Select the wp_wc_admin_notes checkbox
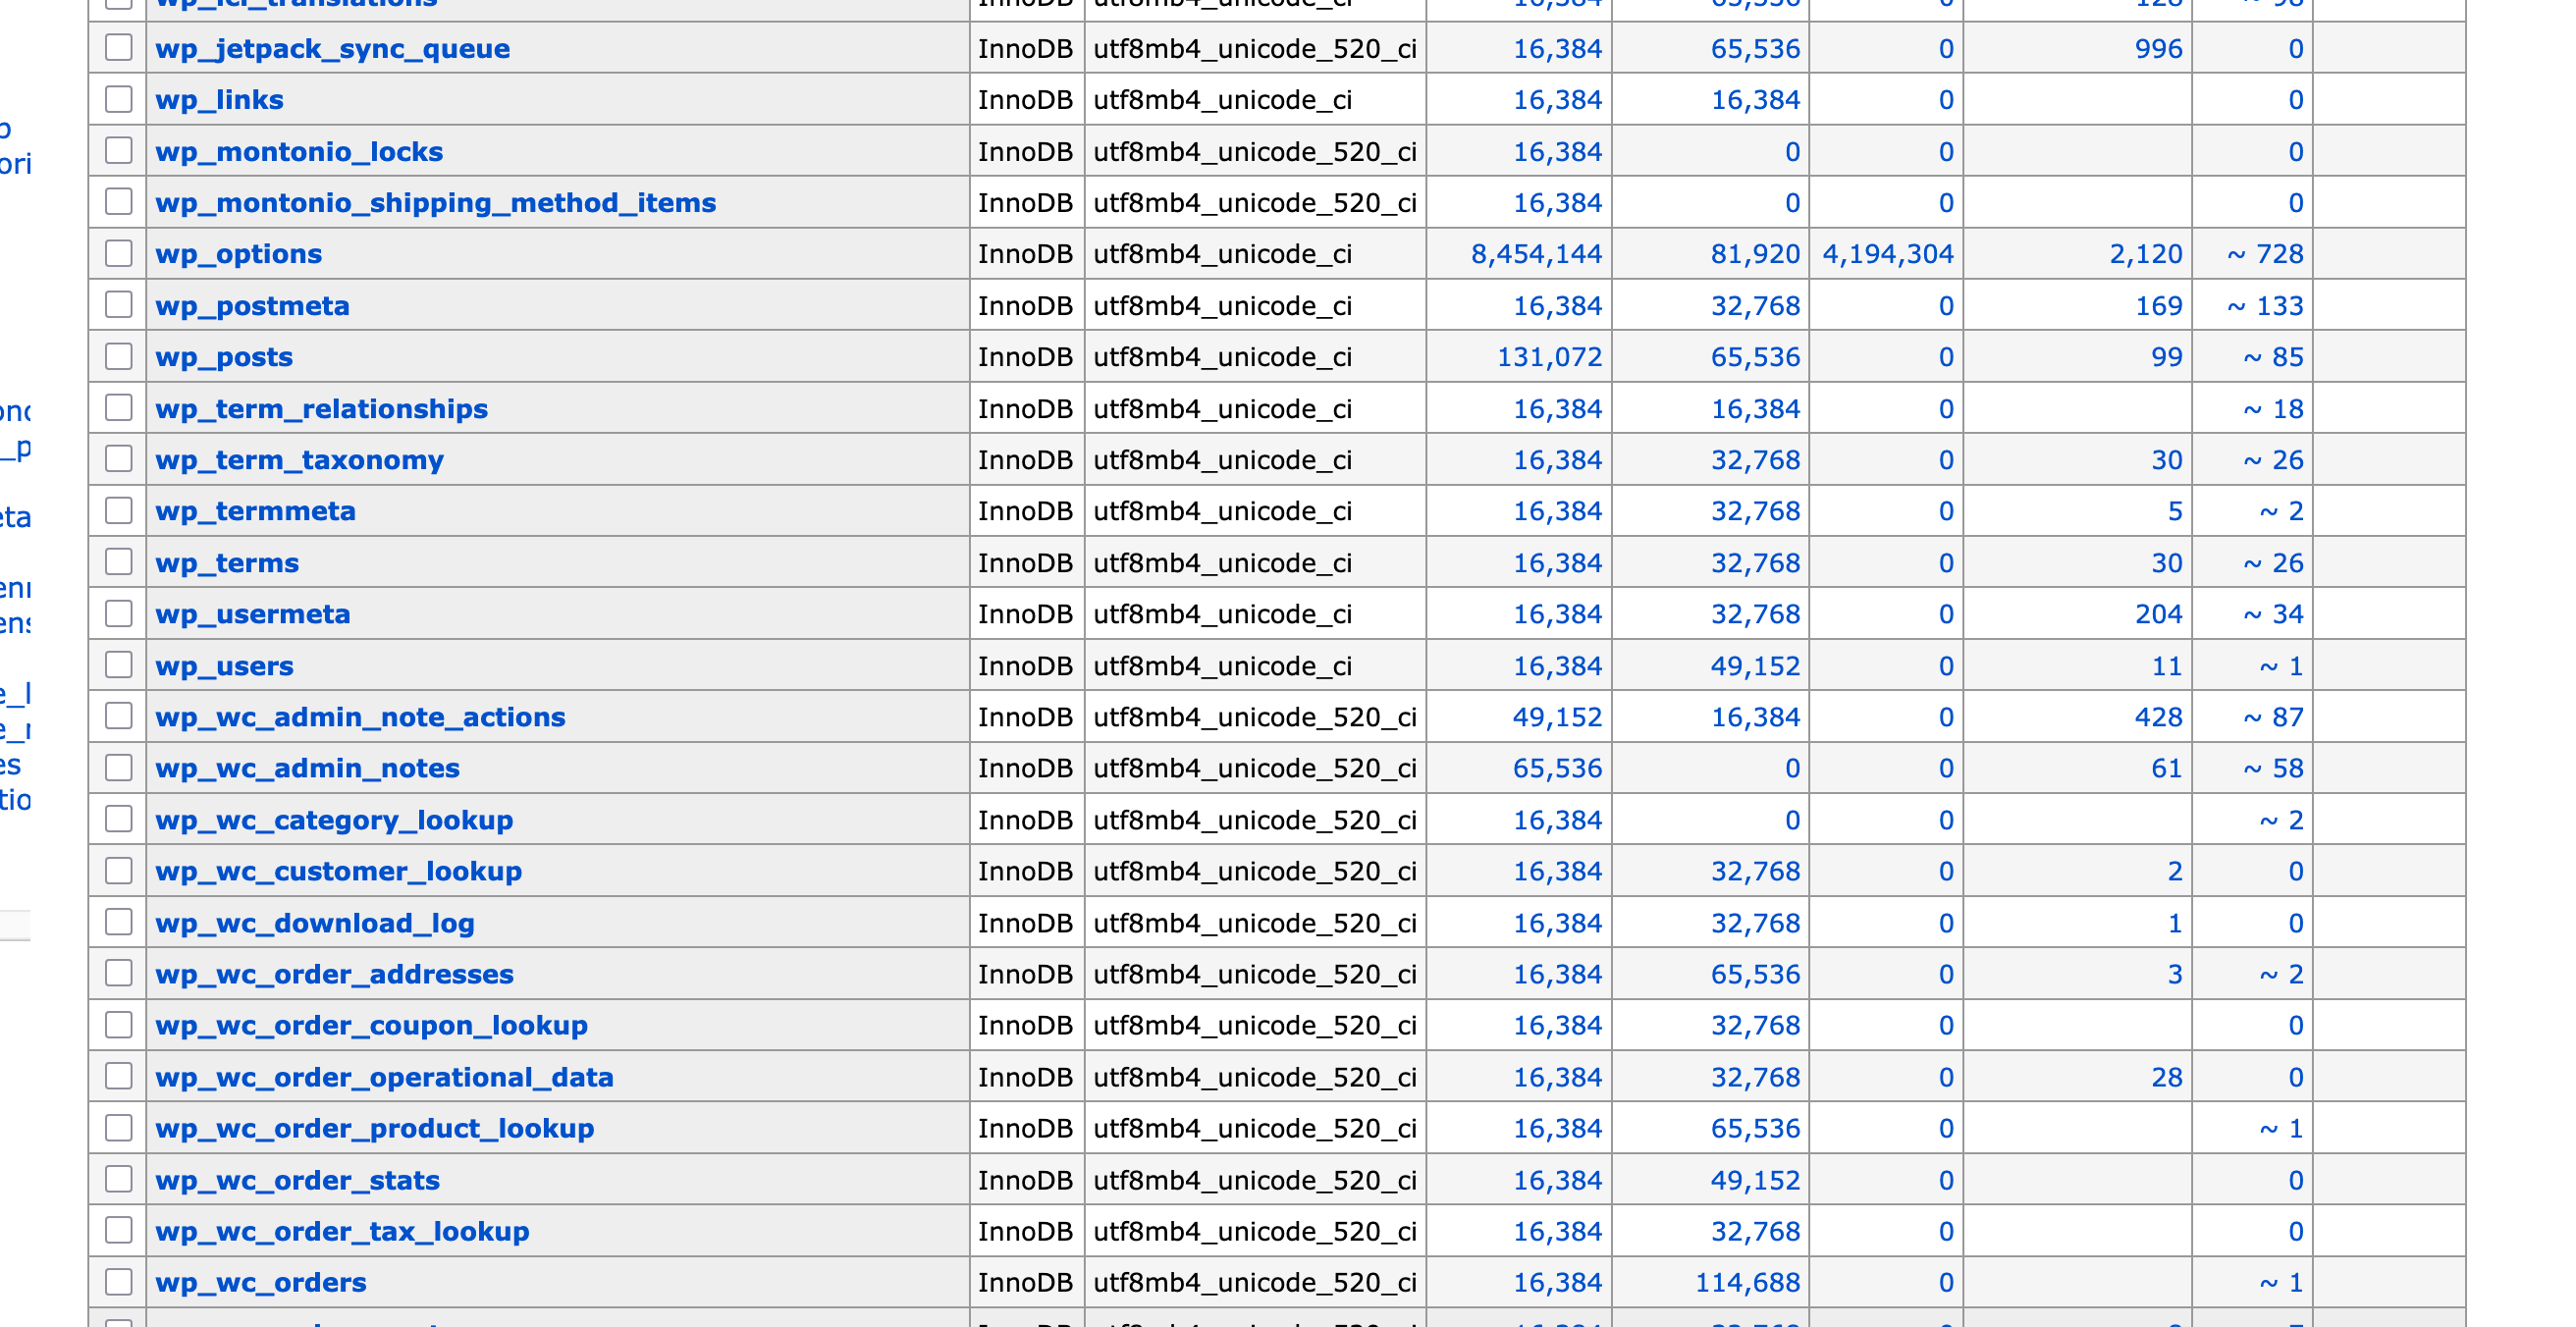 (119, 767)
